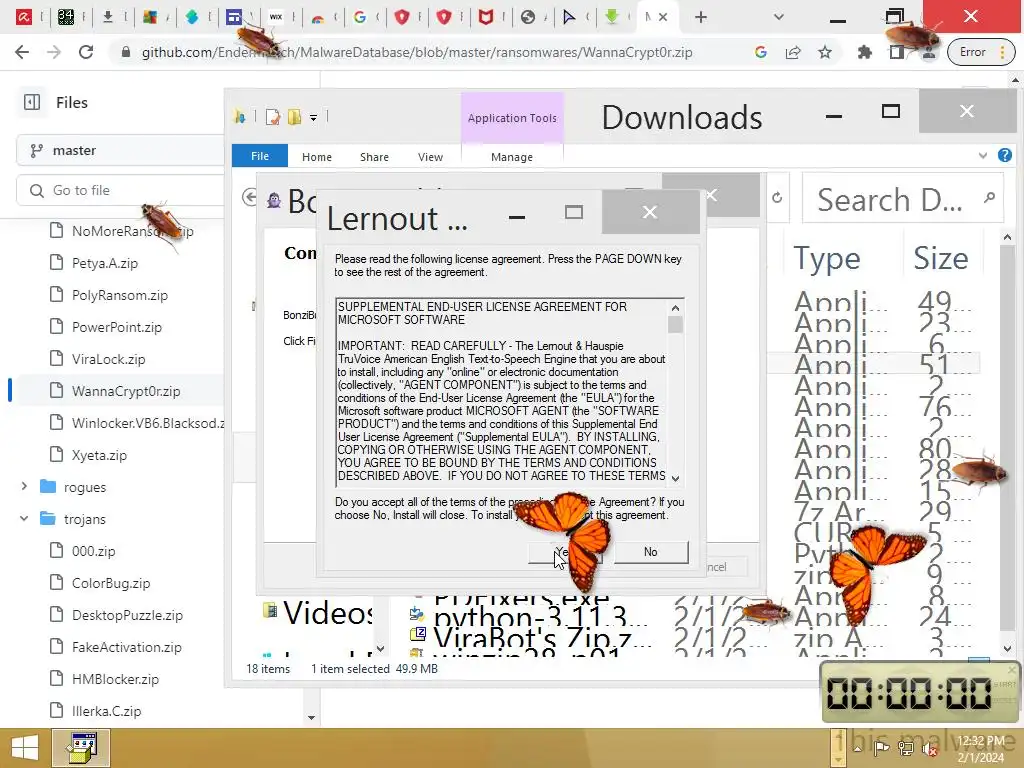Image resolution: width=1024 pixels, height=768 pixels.
Task: Switch to the McAfee shield browser tab
Action: pos(485,17)
